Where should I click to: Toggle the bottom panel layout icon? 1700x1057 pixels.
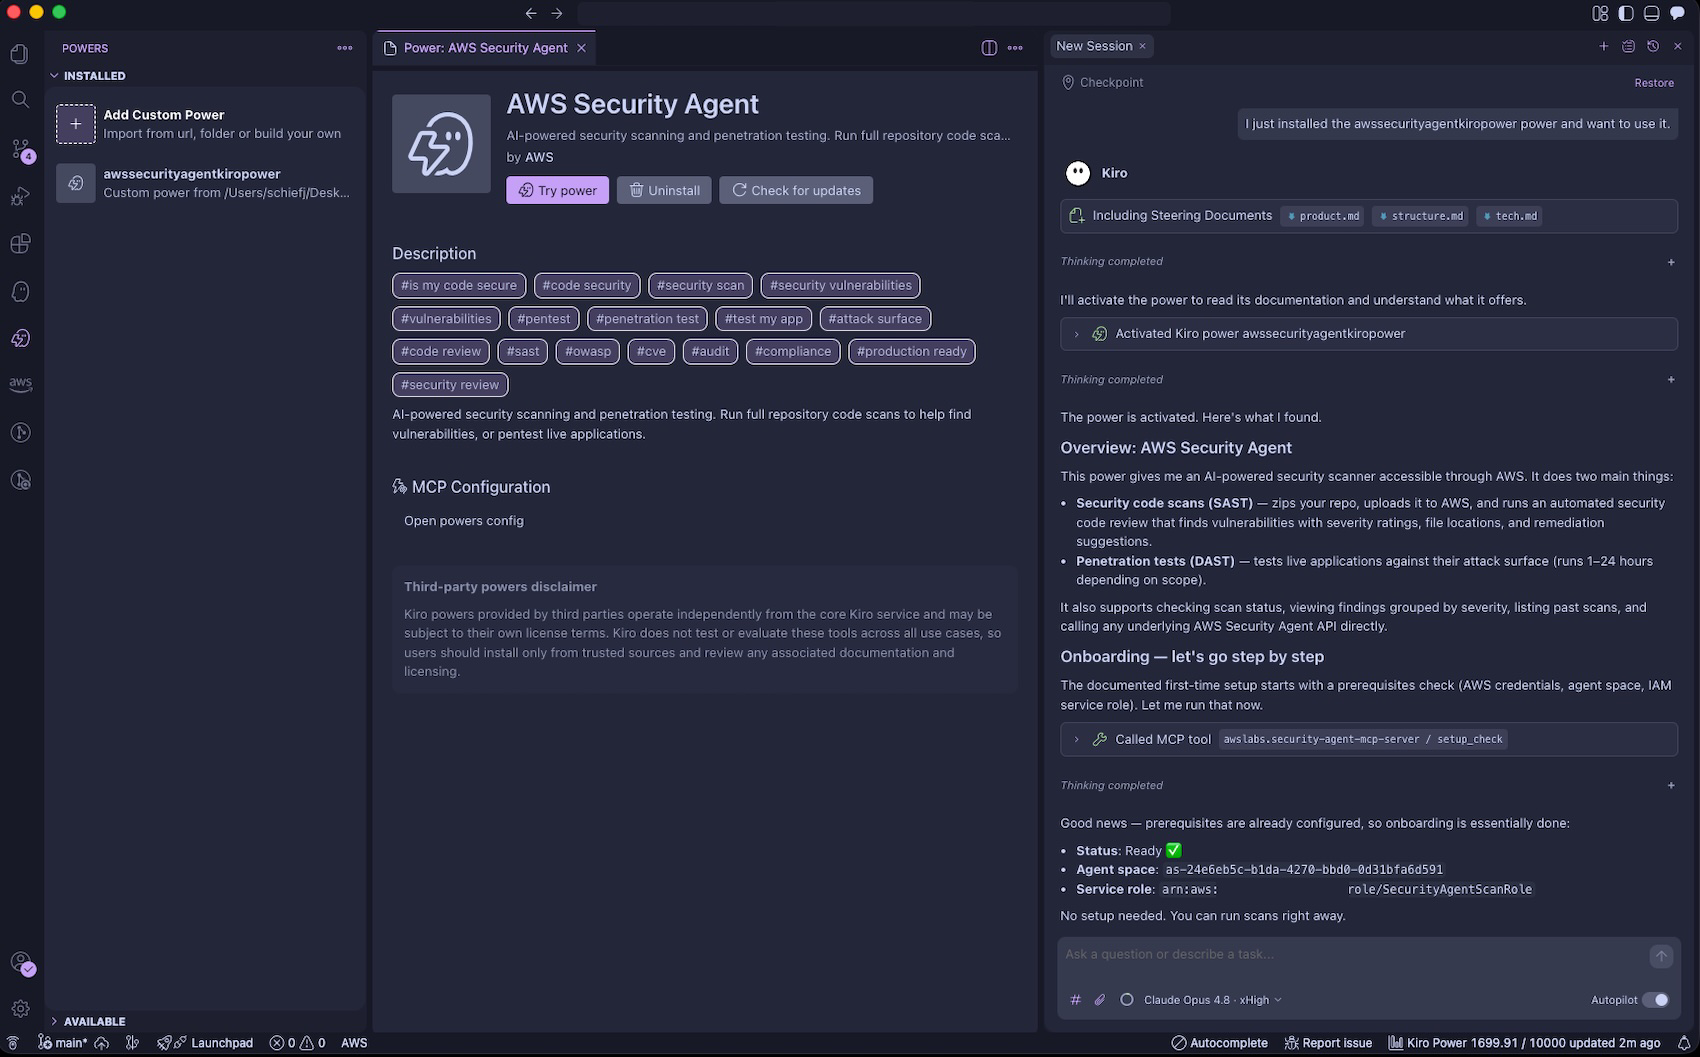(1652, 13)
